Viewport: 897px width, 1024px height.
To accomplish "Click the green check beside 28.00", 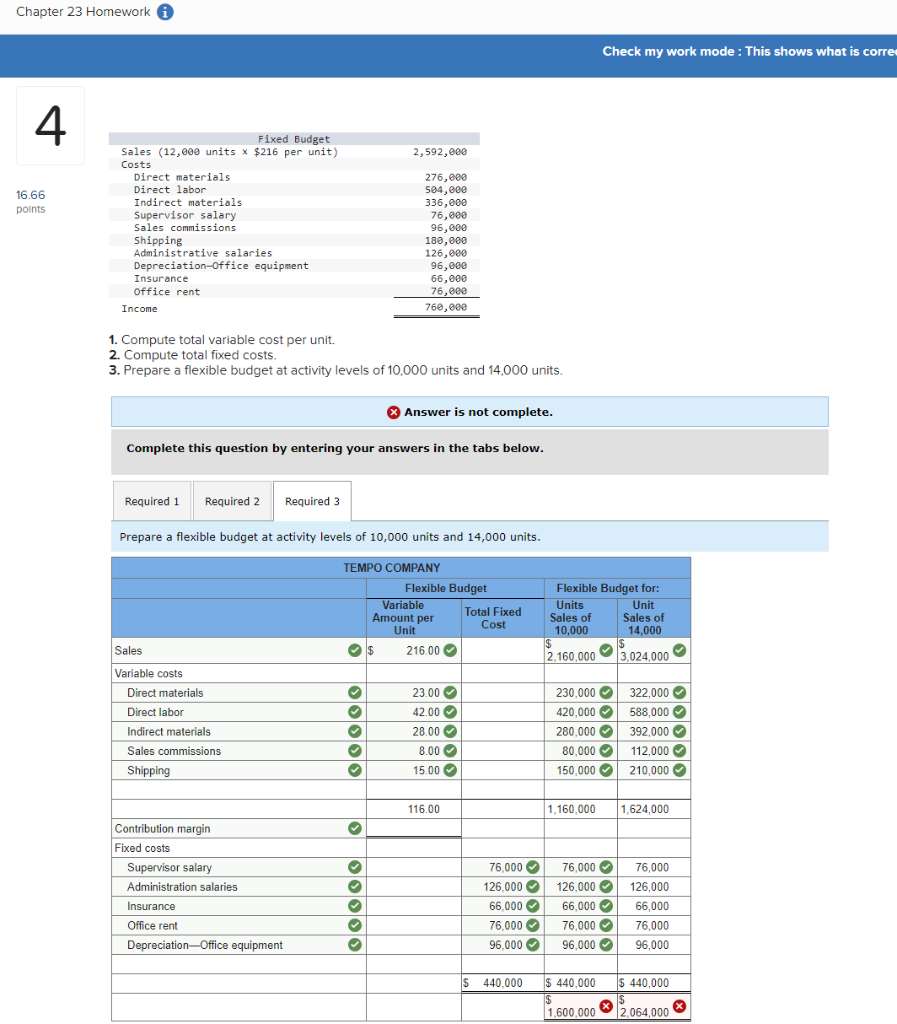I will (450, 731).
